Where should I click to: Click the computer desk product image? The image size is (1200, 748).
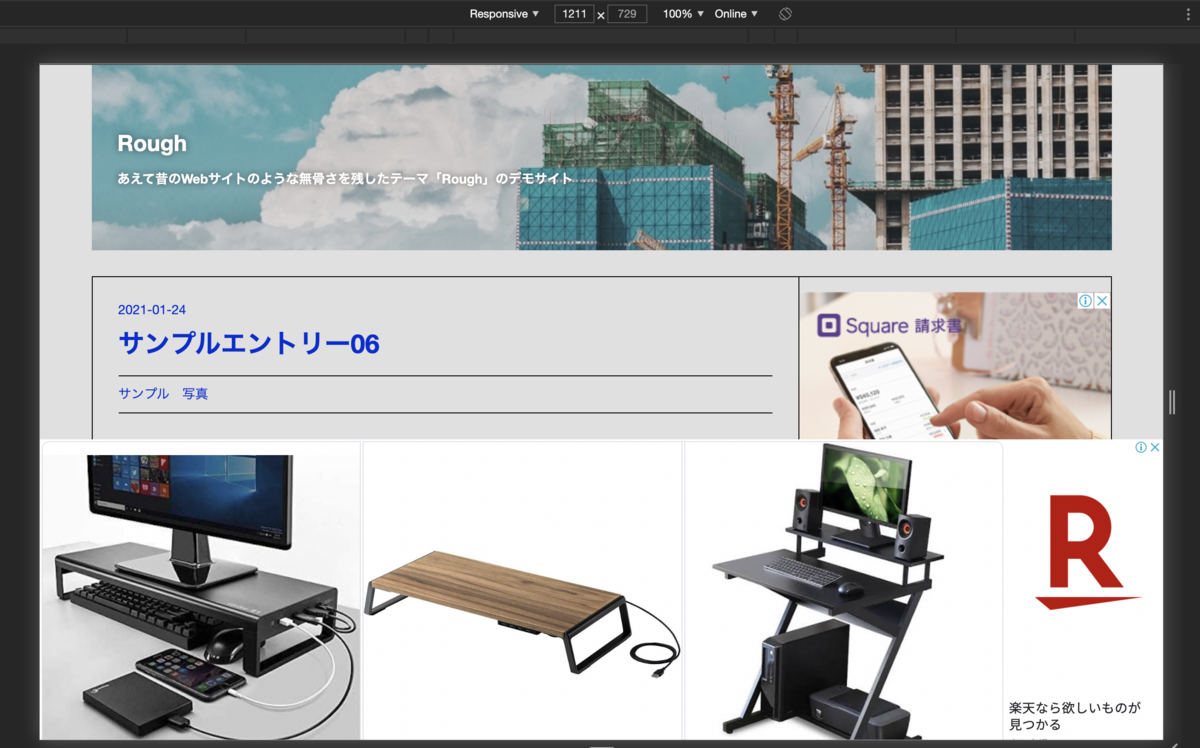(844, 591)
